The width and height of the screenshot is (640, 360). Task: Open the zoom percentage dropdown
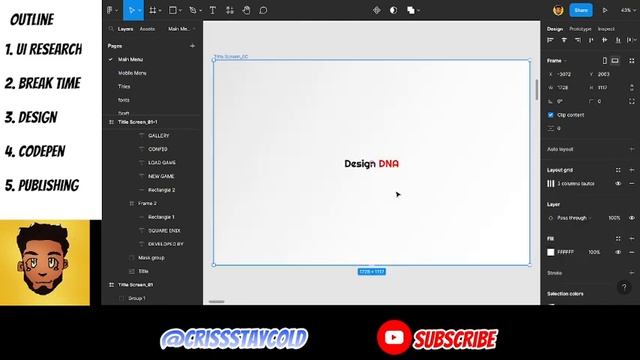point(628,10)
